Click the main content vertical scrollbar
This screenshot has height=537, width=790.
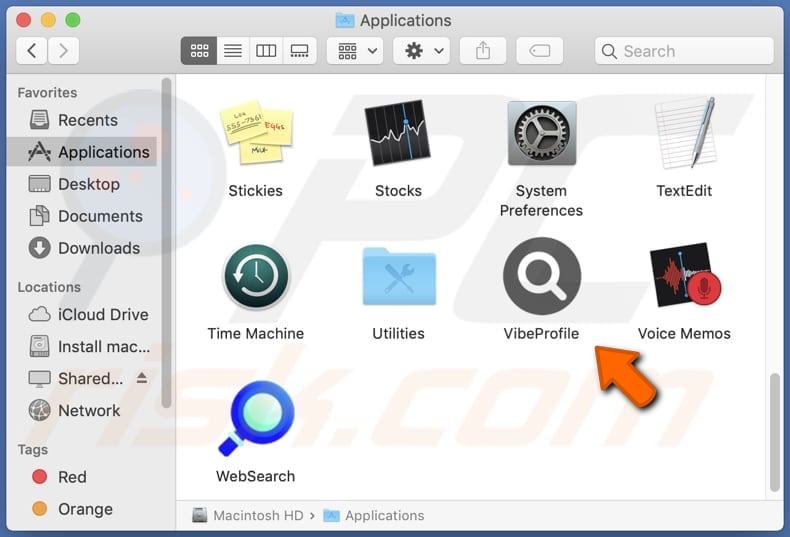(x=775, y=432)
